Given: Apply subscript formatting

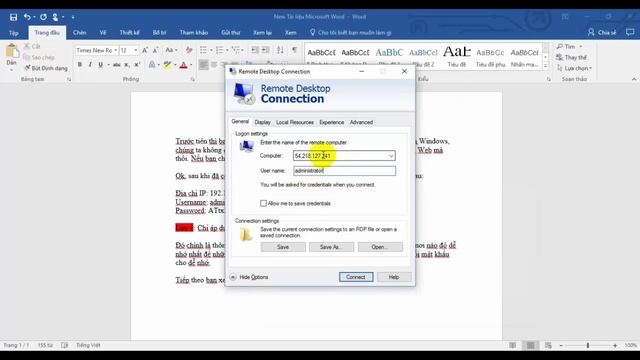Looking at the screenshot, I should 127,64.
